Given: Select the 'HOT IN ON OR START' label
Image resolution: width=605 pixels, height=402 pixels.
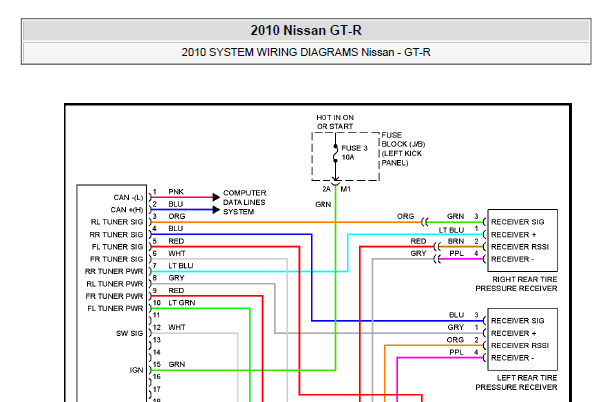Looking at the screenshot, I should (335, 122).
